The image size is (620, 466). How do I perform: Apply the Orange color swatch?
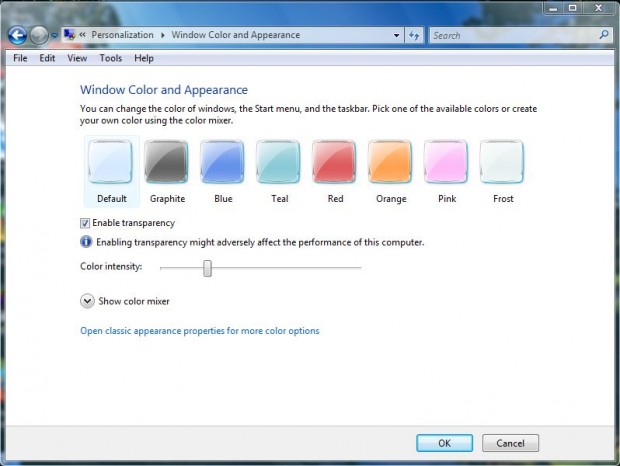[390, 162]
